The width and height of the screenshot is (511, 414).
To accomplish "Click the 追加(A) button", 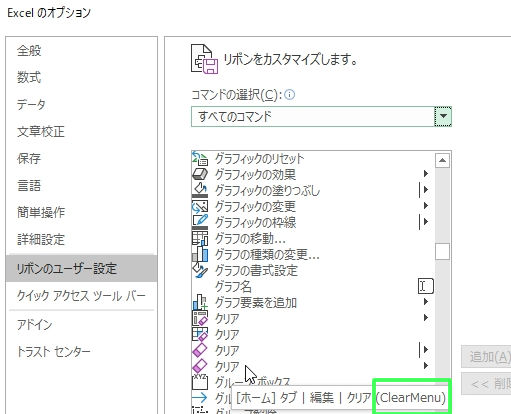I will pyautogui.click(x=487, y=357).
